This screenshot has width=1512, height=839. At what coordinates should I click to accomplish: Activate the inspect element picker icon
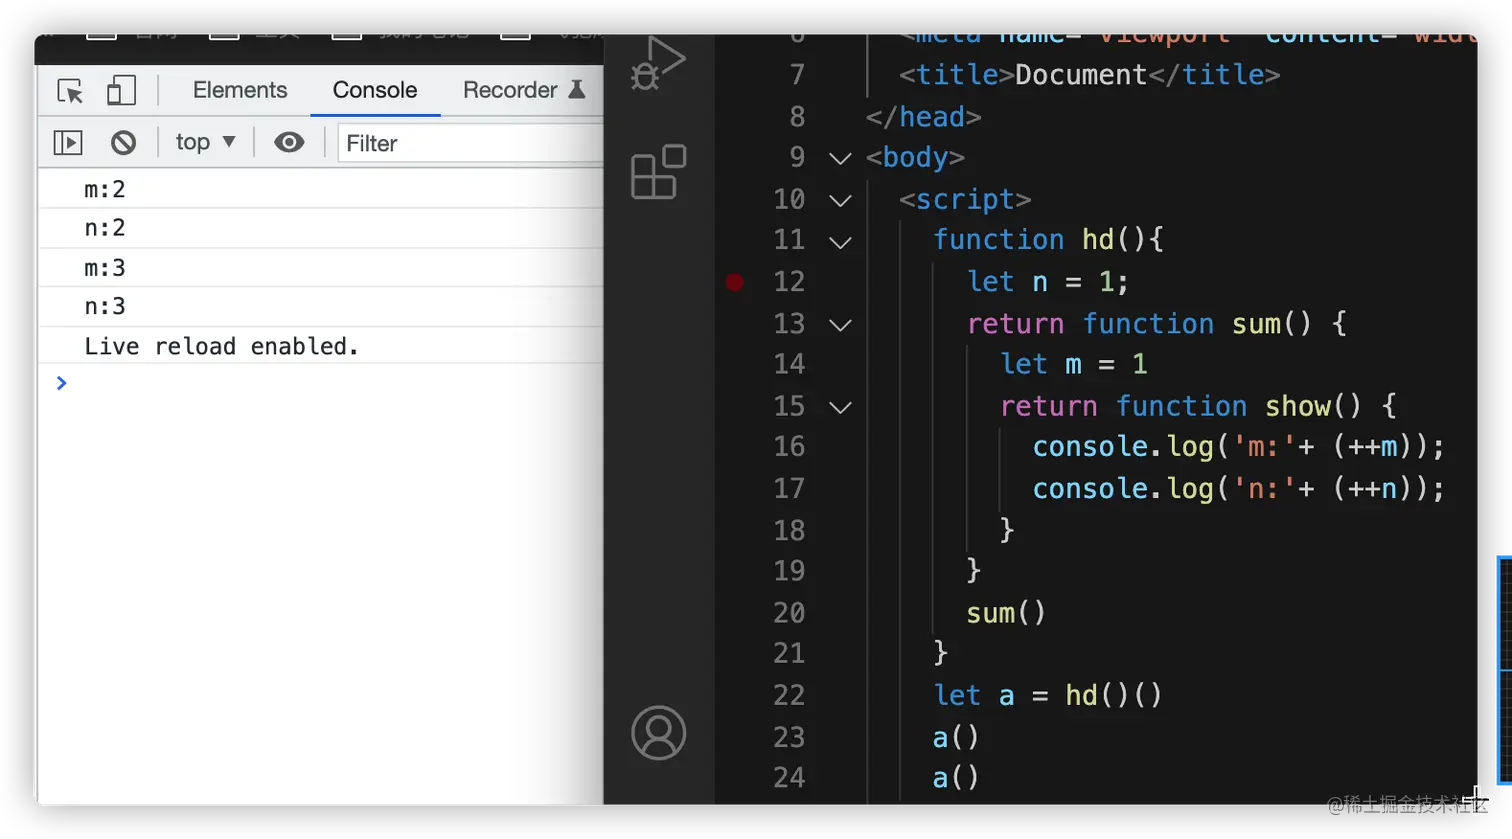[x=70, y=91]
